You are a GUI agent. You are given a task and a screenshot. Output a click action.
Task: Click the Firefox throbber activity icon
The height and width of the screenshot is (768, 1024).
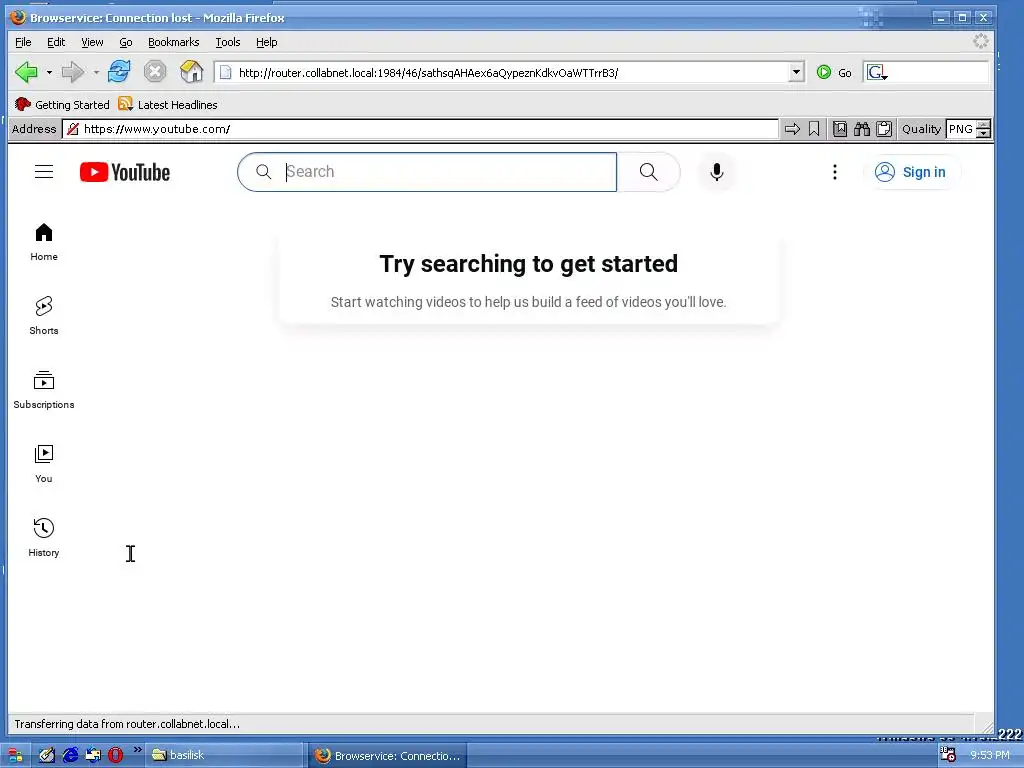point(980,41)
